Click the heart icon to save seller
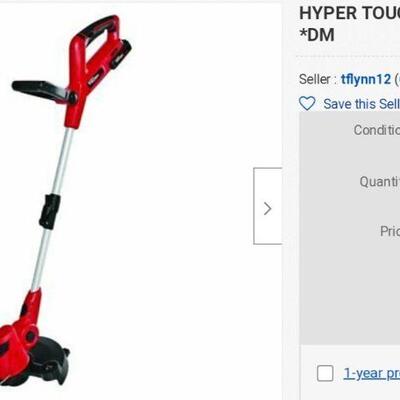The width and height of the screenshot is (400, 400). pyautogui.click(x=307, y=104)
